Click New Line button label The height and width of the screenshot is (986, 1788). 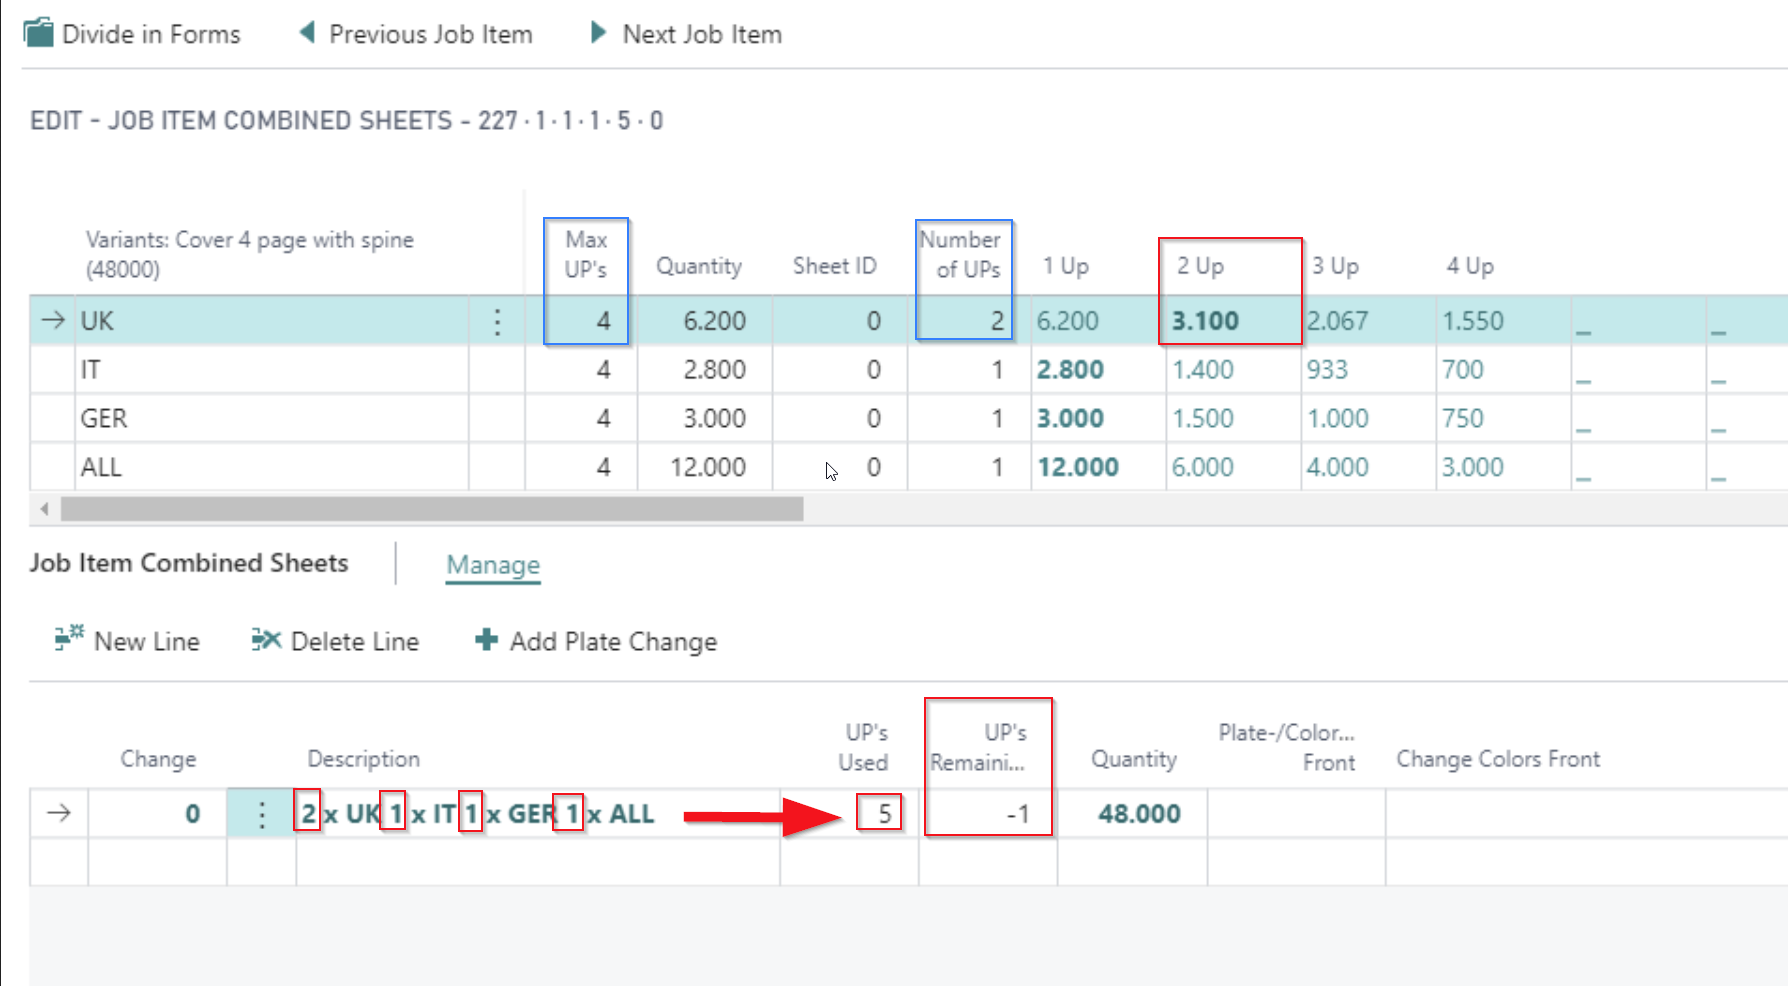tap(147, 641)
